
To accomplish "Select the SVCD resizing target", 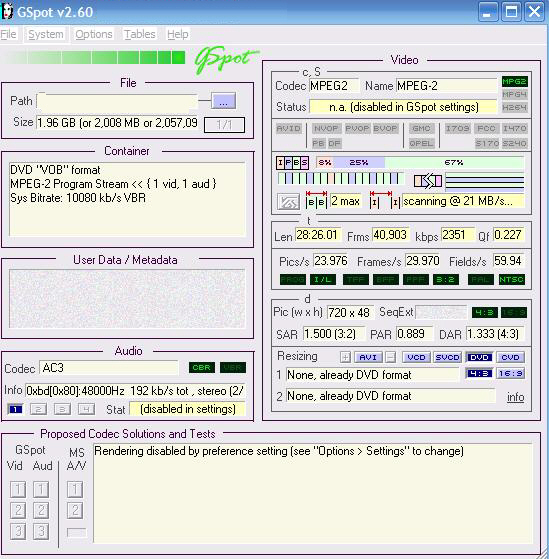I will click(x=447, y=357).
